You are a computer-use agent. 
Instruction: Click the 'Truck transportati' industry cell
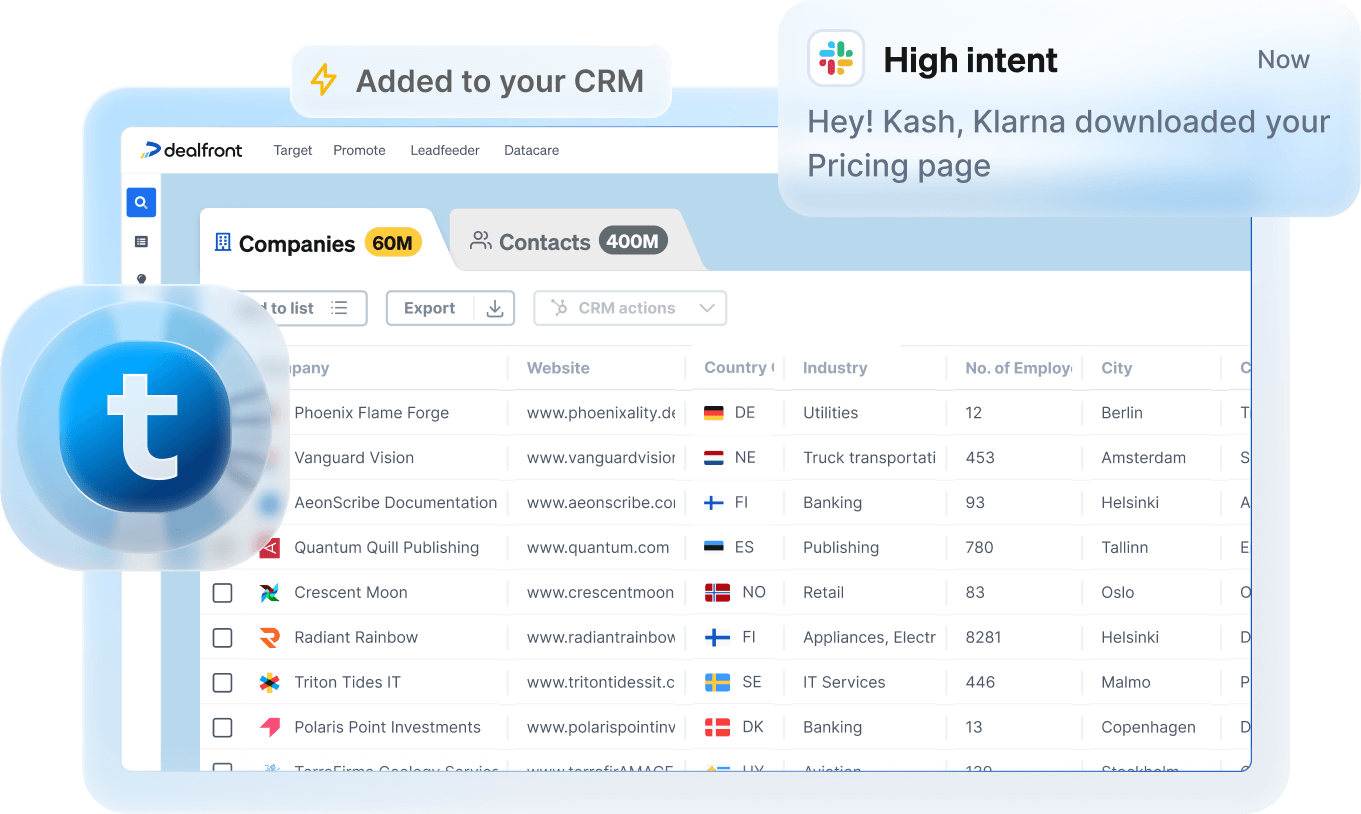point(869,458)
